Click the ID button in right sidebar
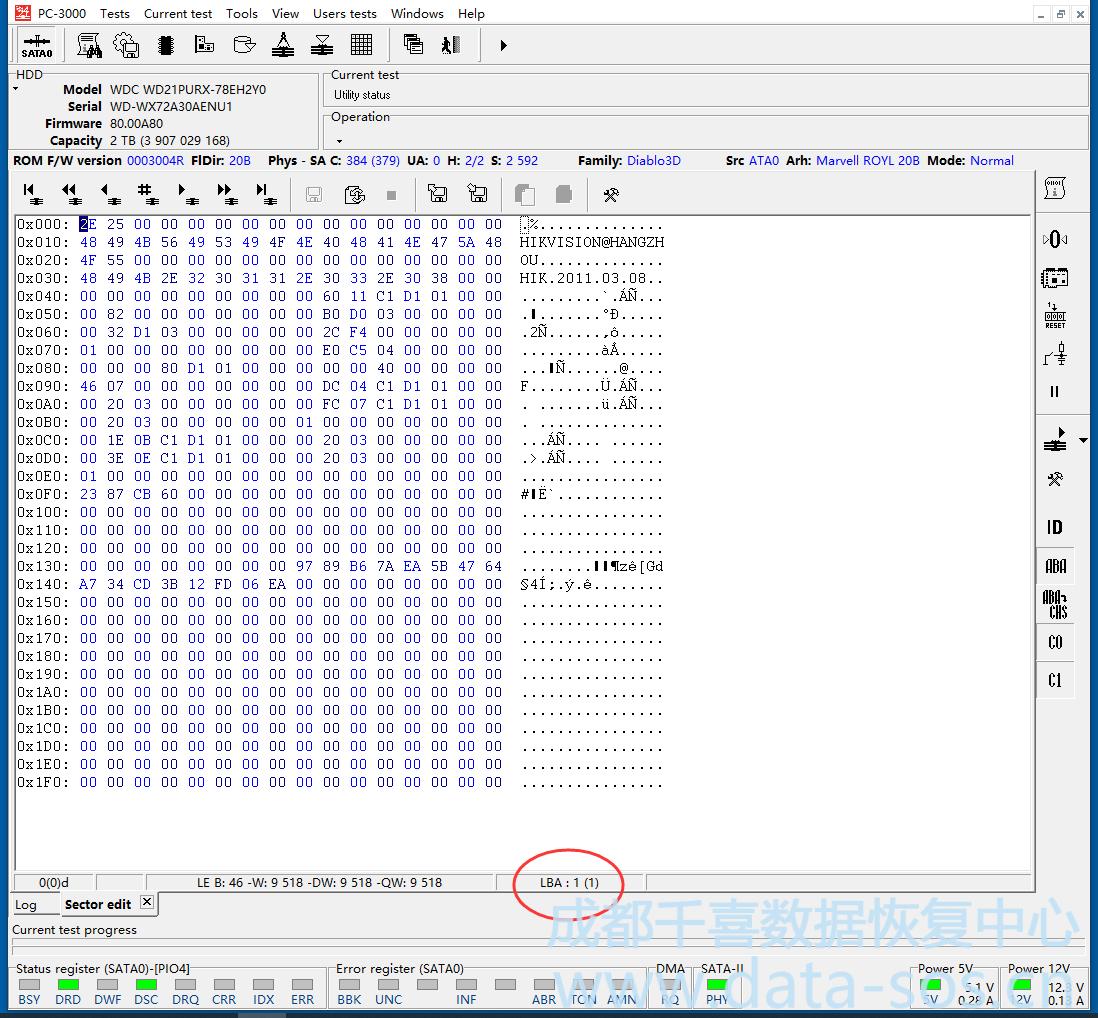The height and width of the screenshot is (1018, 1098). tap(1054, 527)
